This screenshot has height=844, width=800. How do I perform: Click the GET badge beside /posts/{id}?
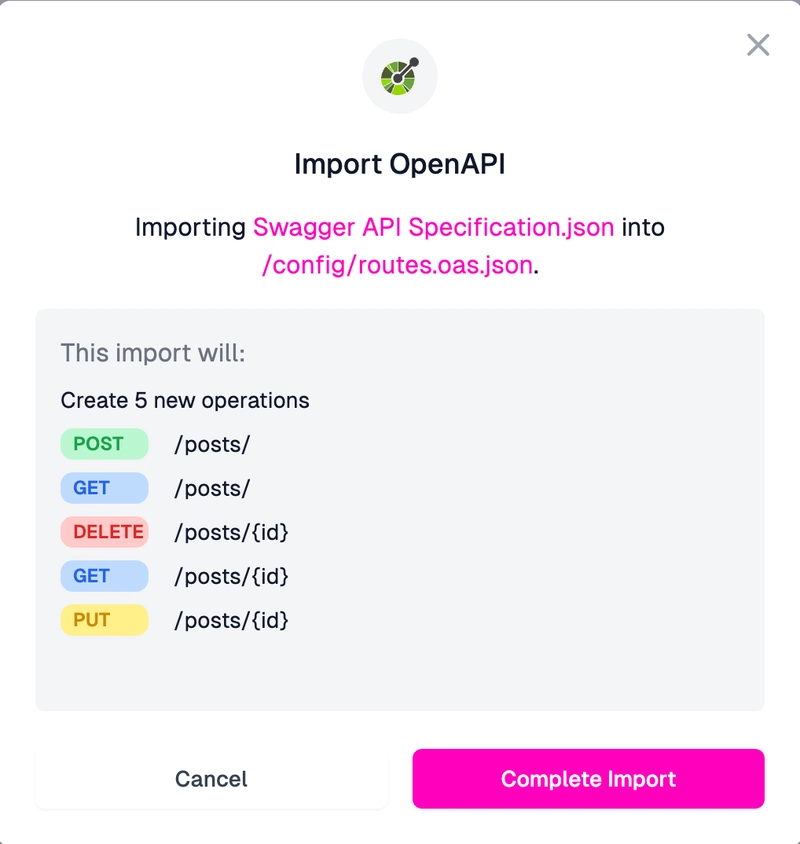point(104,576)
